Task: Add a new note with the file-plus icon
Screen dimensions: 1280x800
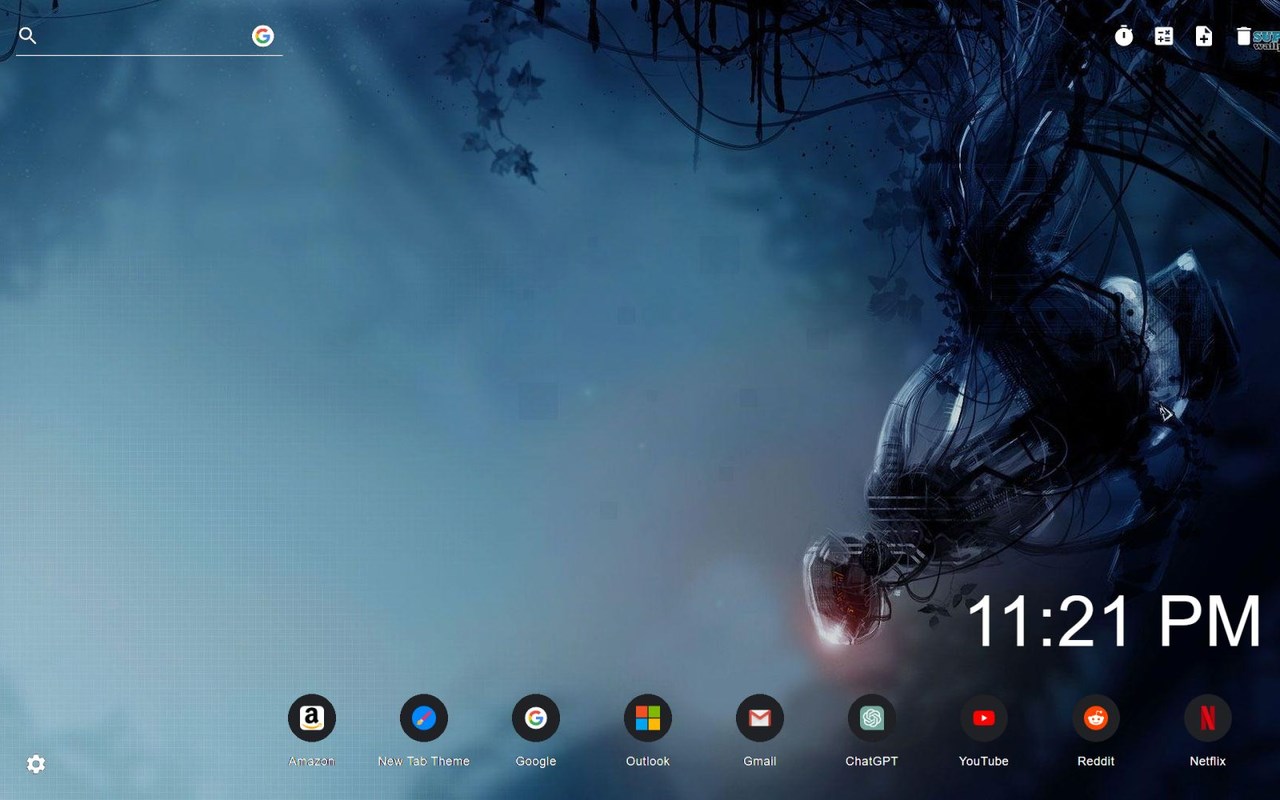Action: [x=1204, y=36]
